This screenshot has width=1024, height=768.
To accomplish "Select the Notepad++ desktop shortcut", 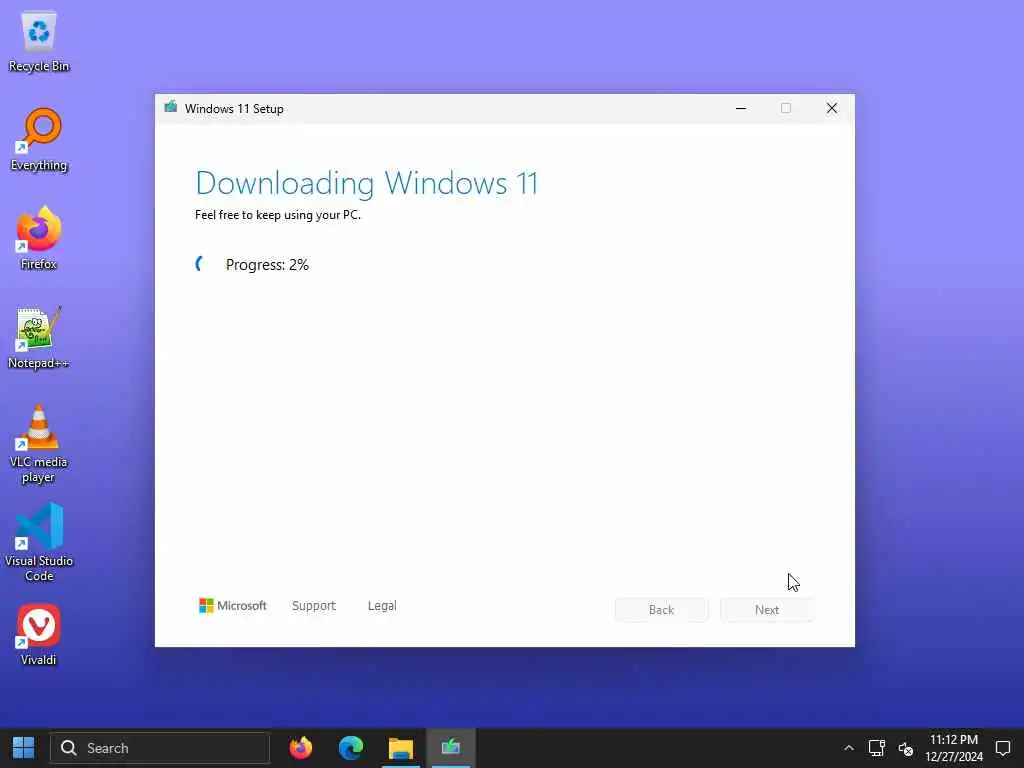I will point(39,338).
